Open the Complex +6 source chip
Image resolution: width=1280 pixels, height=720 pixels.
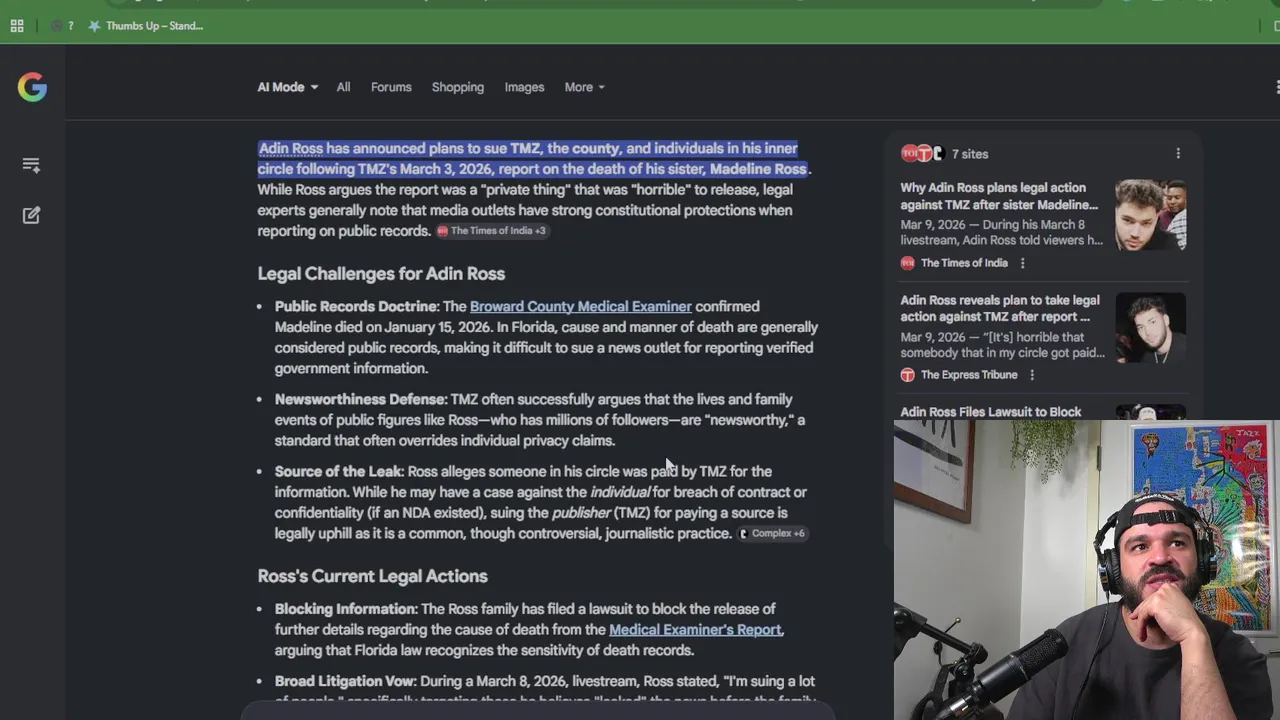[x=772, y=534]
